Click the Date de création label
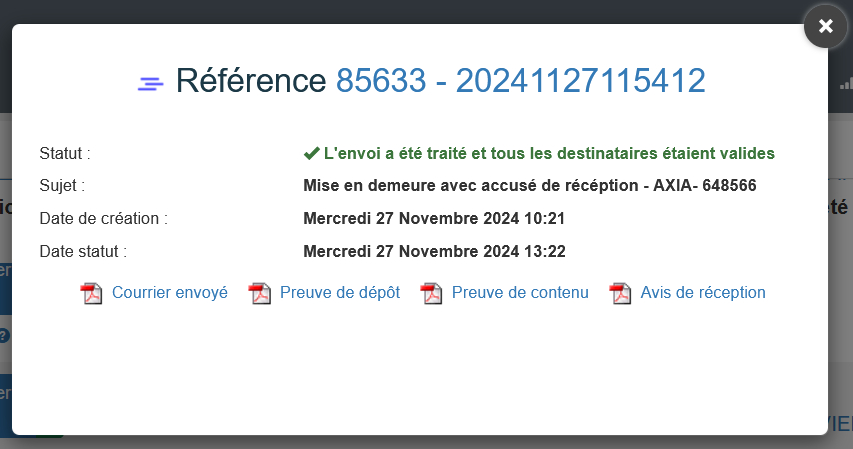The height and width of the screenshot is (449, 853). (103, 218)
